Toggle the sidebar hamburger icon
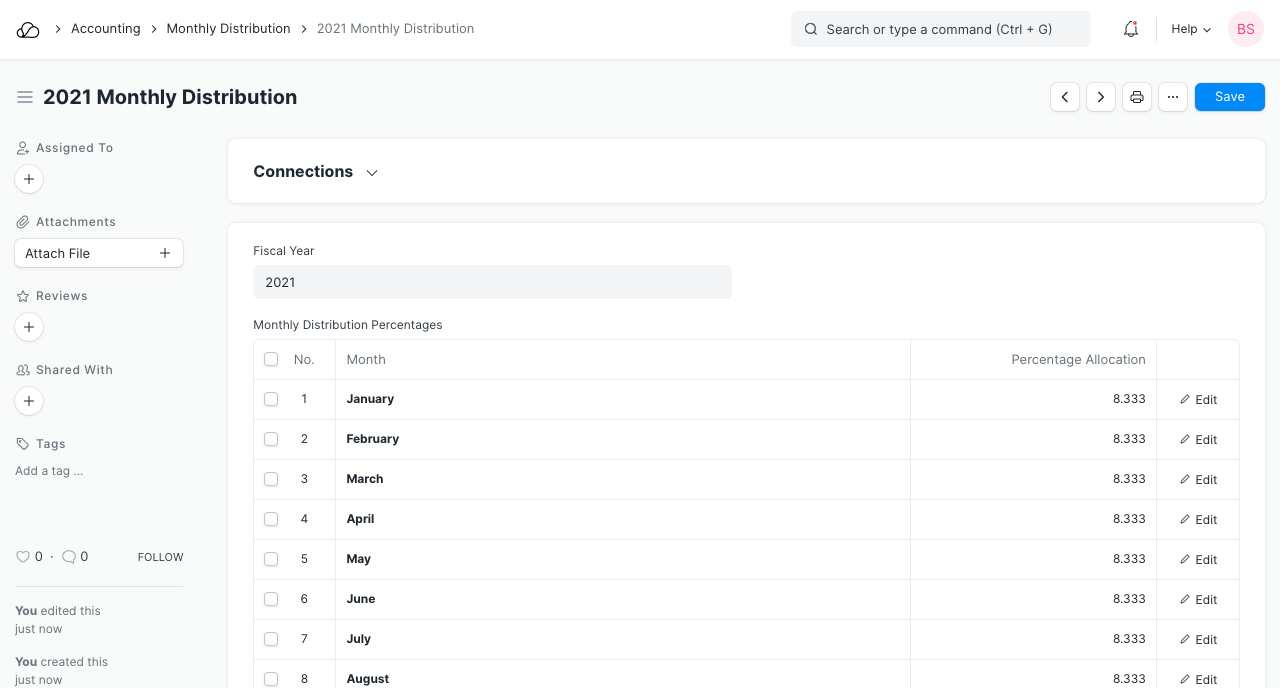Image resolution: width=1280 pixels, height=688 pixels. click(25, 97)
